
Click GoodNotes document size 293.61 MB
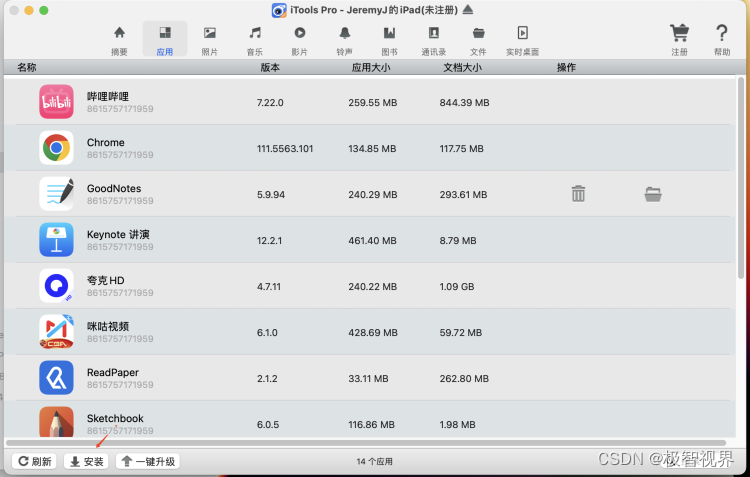tap(463, 195)
